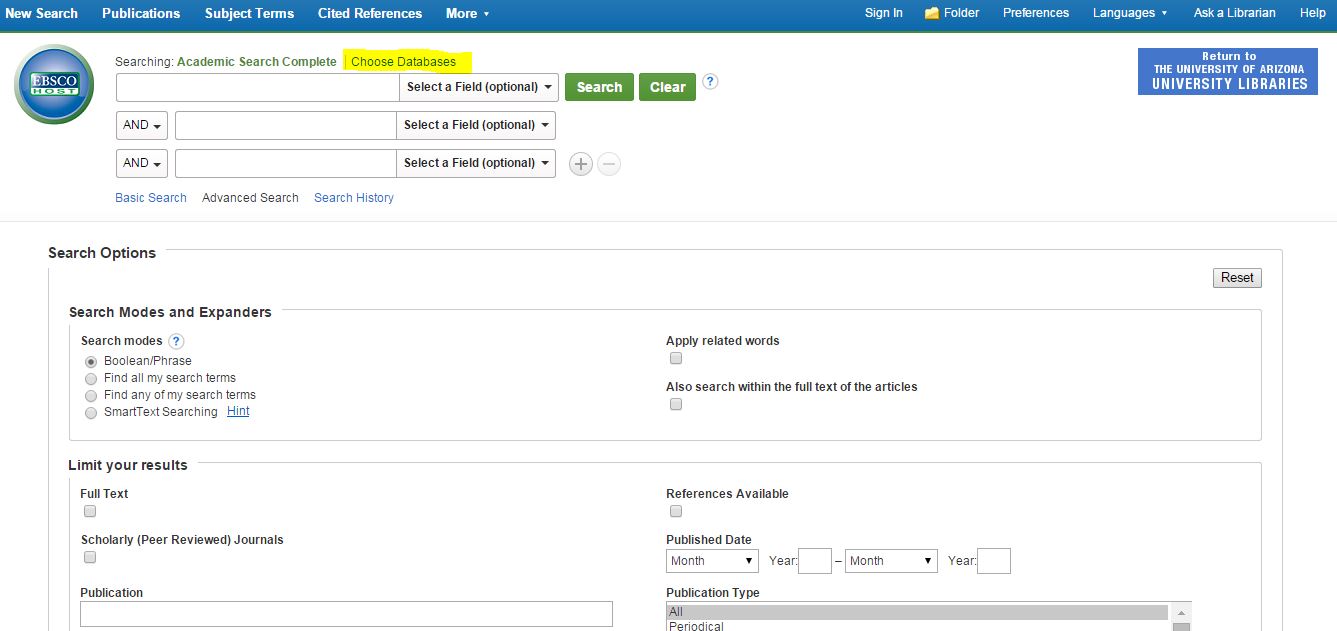Open the Folder icon in top bar

[932, 13]
